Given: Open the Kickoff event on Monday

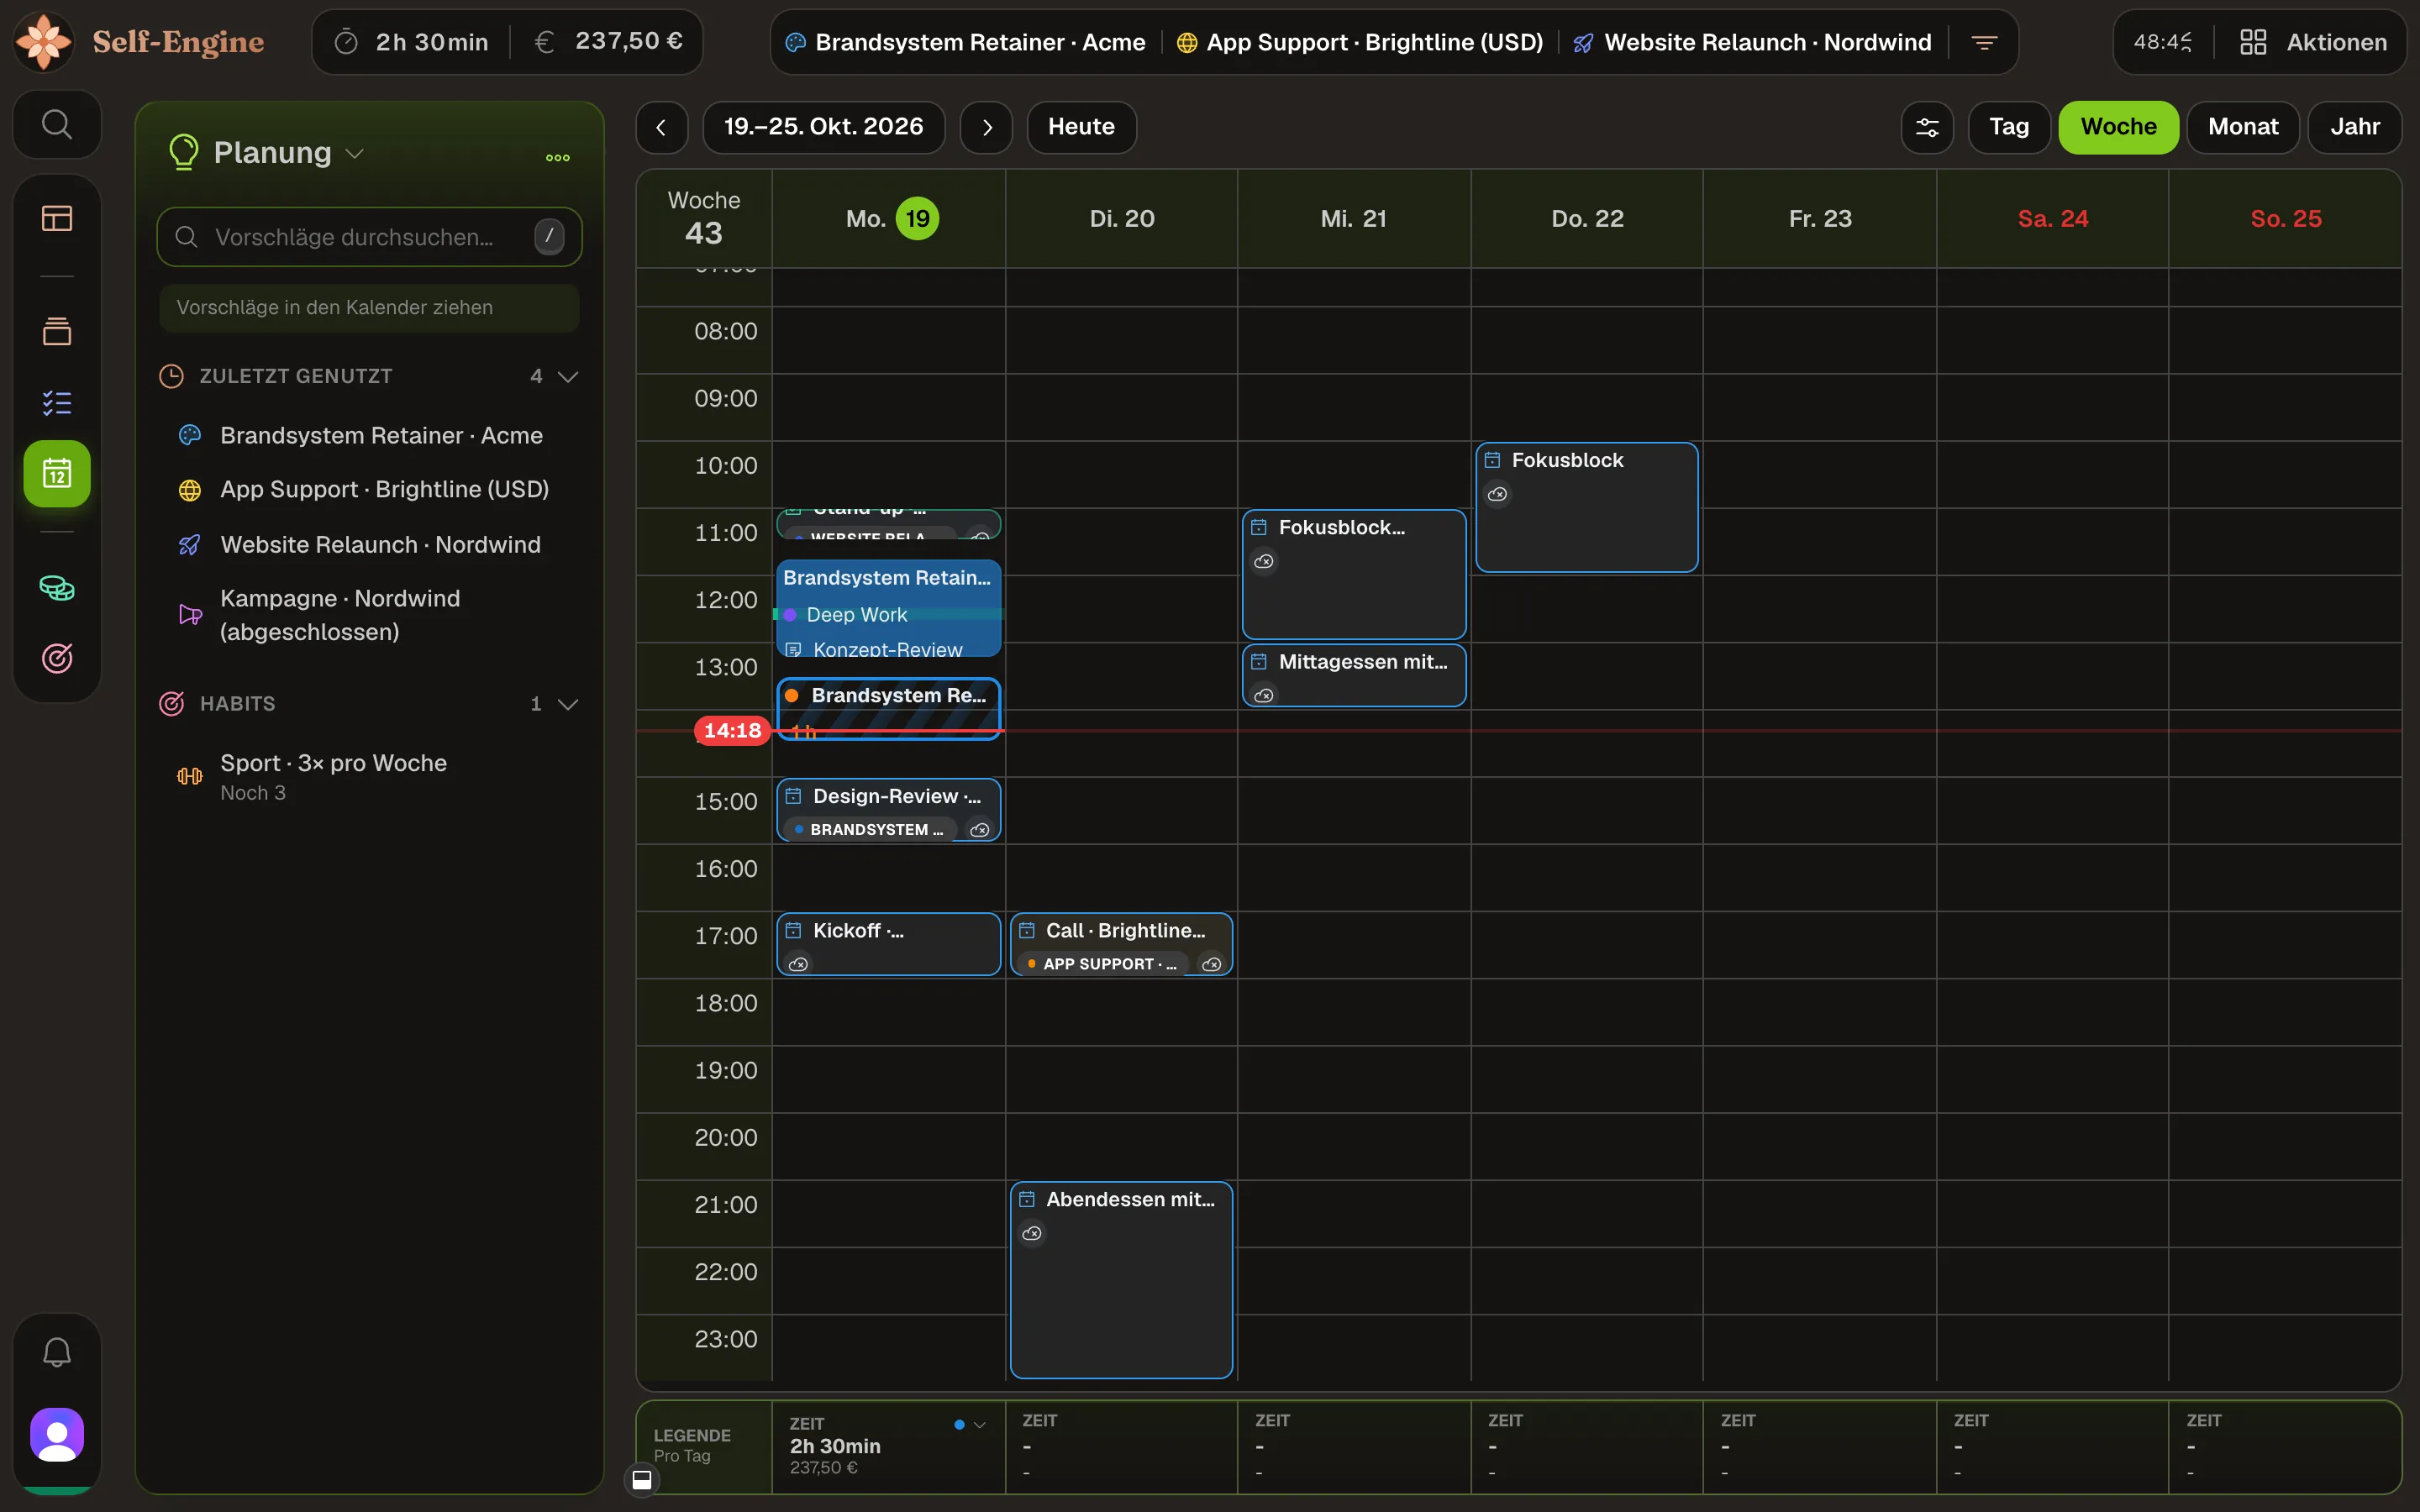Looking at the screenshot, I should coord(888,944).
